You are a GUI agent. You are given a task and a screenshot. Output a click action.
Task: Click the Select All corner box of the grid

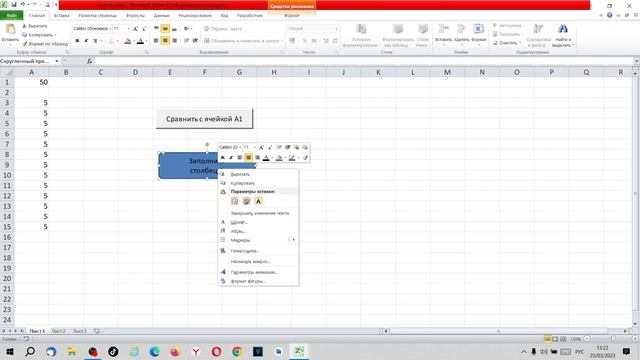tap(7, 72)
